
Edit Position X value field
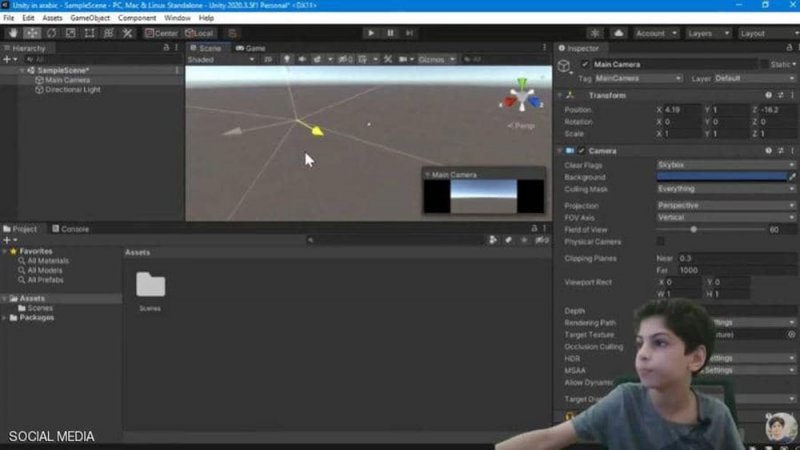coord(682,110)
